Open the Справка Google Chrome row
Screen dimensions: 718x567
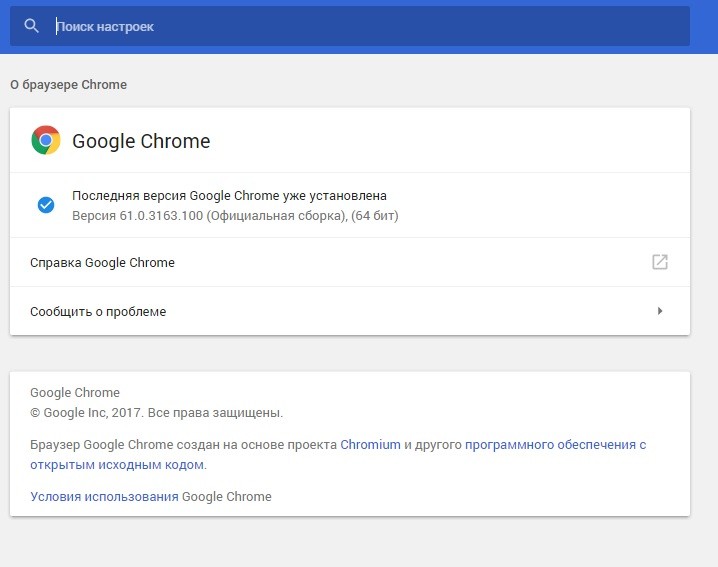(x=350, y=262)
